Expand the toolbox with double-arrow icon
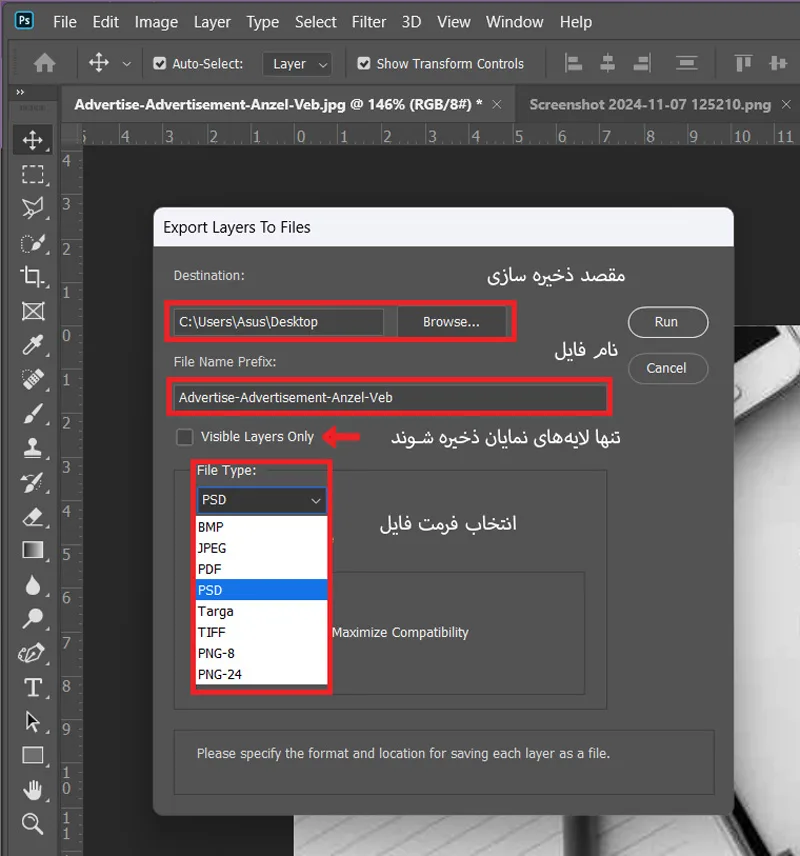Image resolution: width=800 pixels, height=856 pixels. [x=20, y=92]
